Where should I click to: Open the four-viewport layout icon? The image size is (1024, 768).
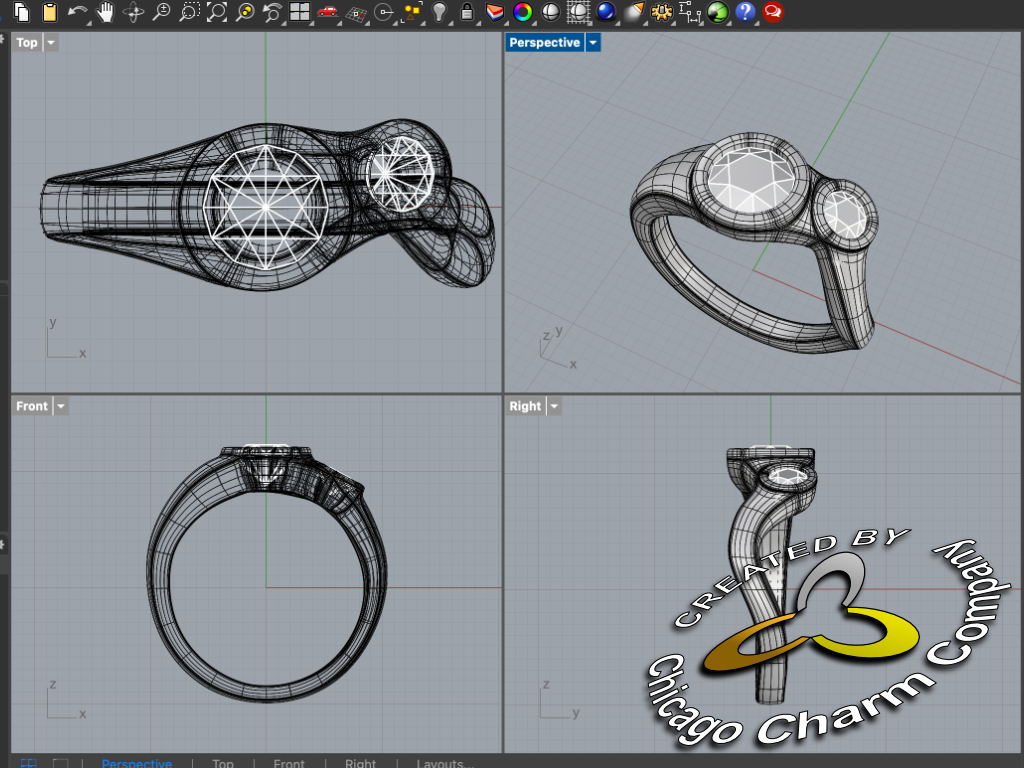tap(299, 12)
